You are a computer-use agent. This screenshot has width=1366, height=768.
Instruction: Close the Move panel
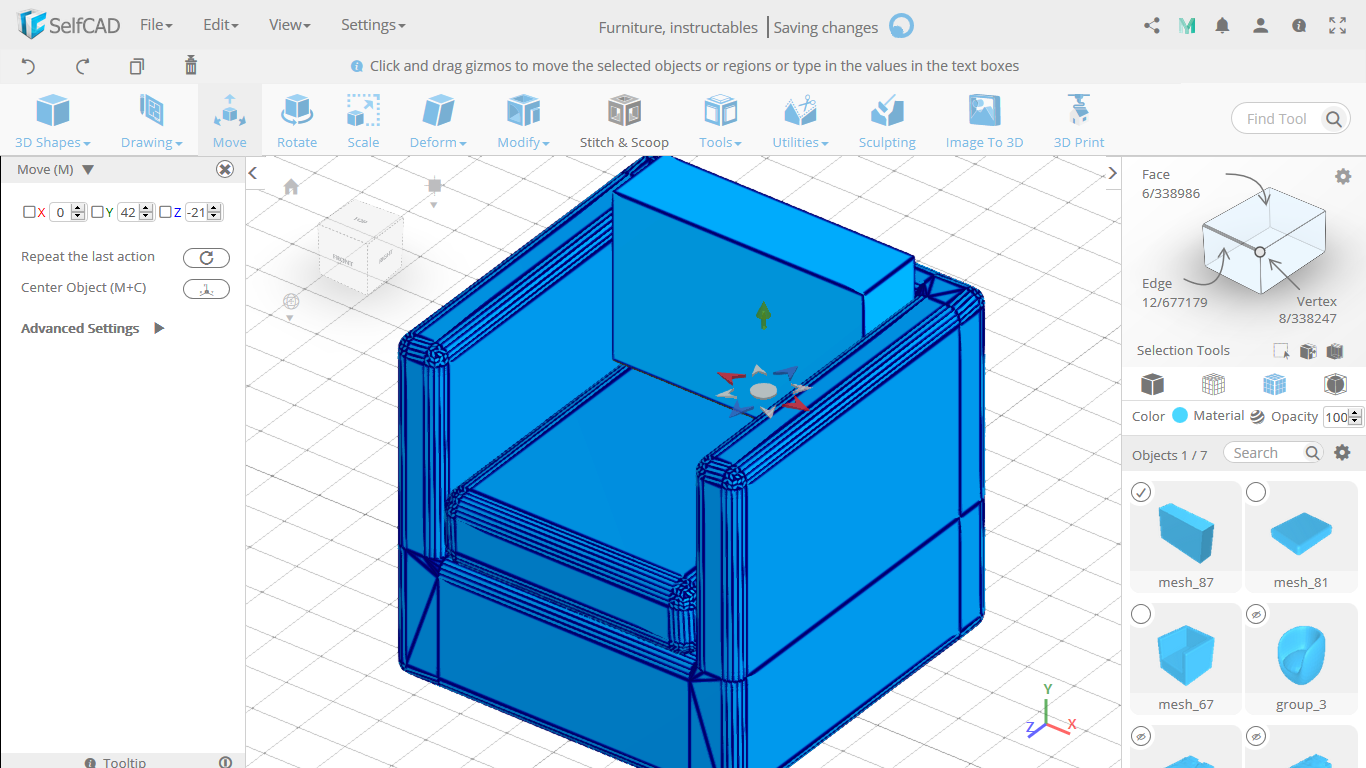(225, 170)
